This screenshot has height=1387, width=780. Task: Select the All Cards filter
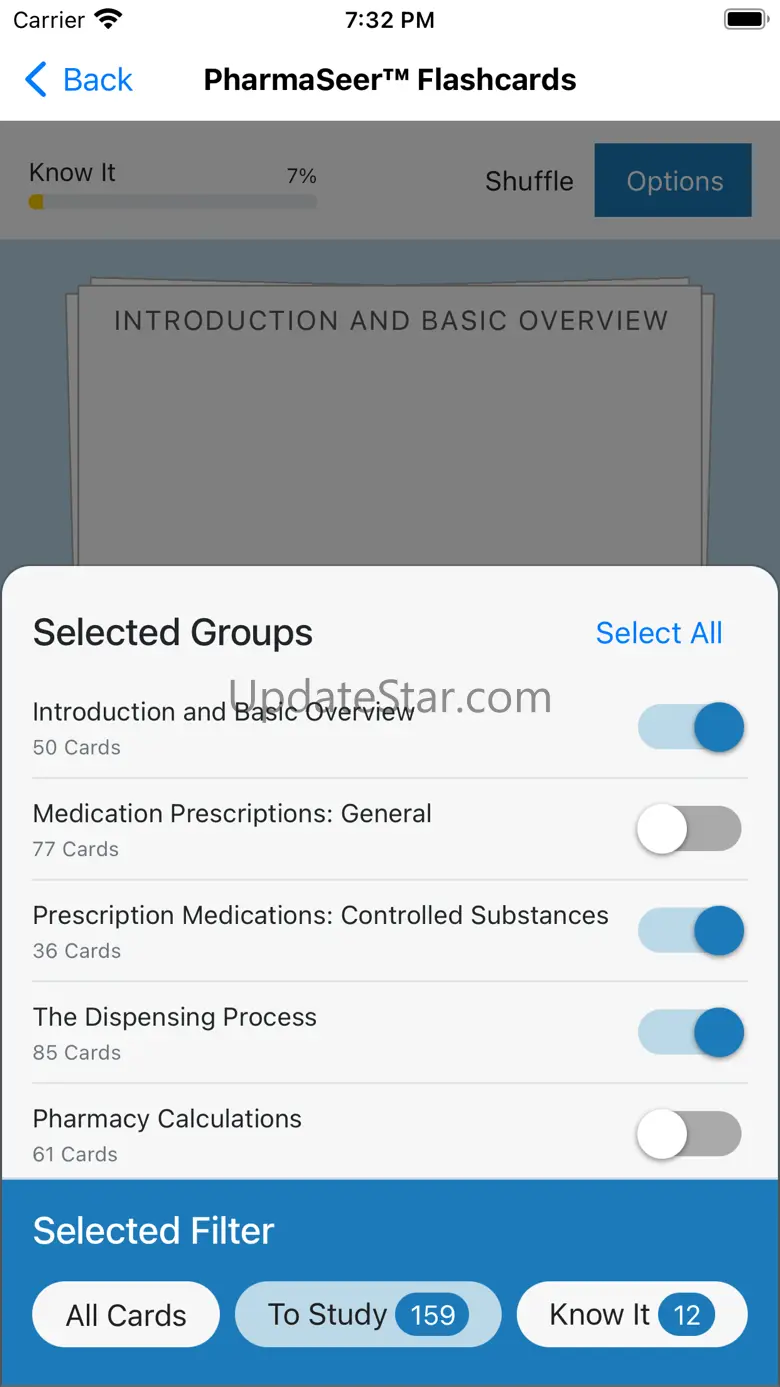126,1315
